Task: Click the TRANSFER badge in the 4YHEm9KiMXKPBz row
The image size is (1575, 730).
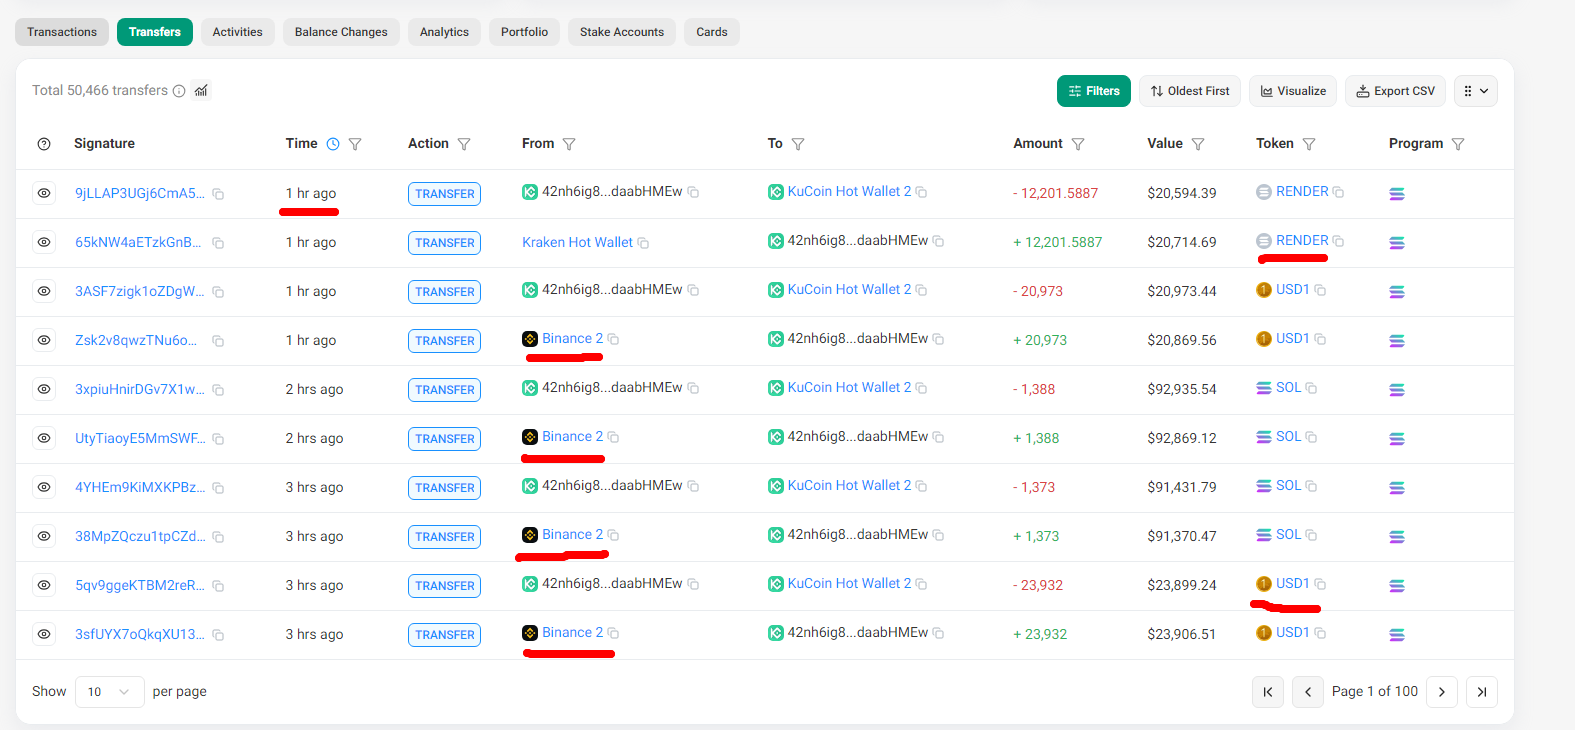Action: pos(444,488)
